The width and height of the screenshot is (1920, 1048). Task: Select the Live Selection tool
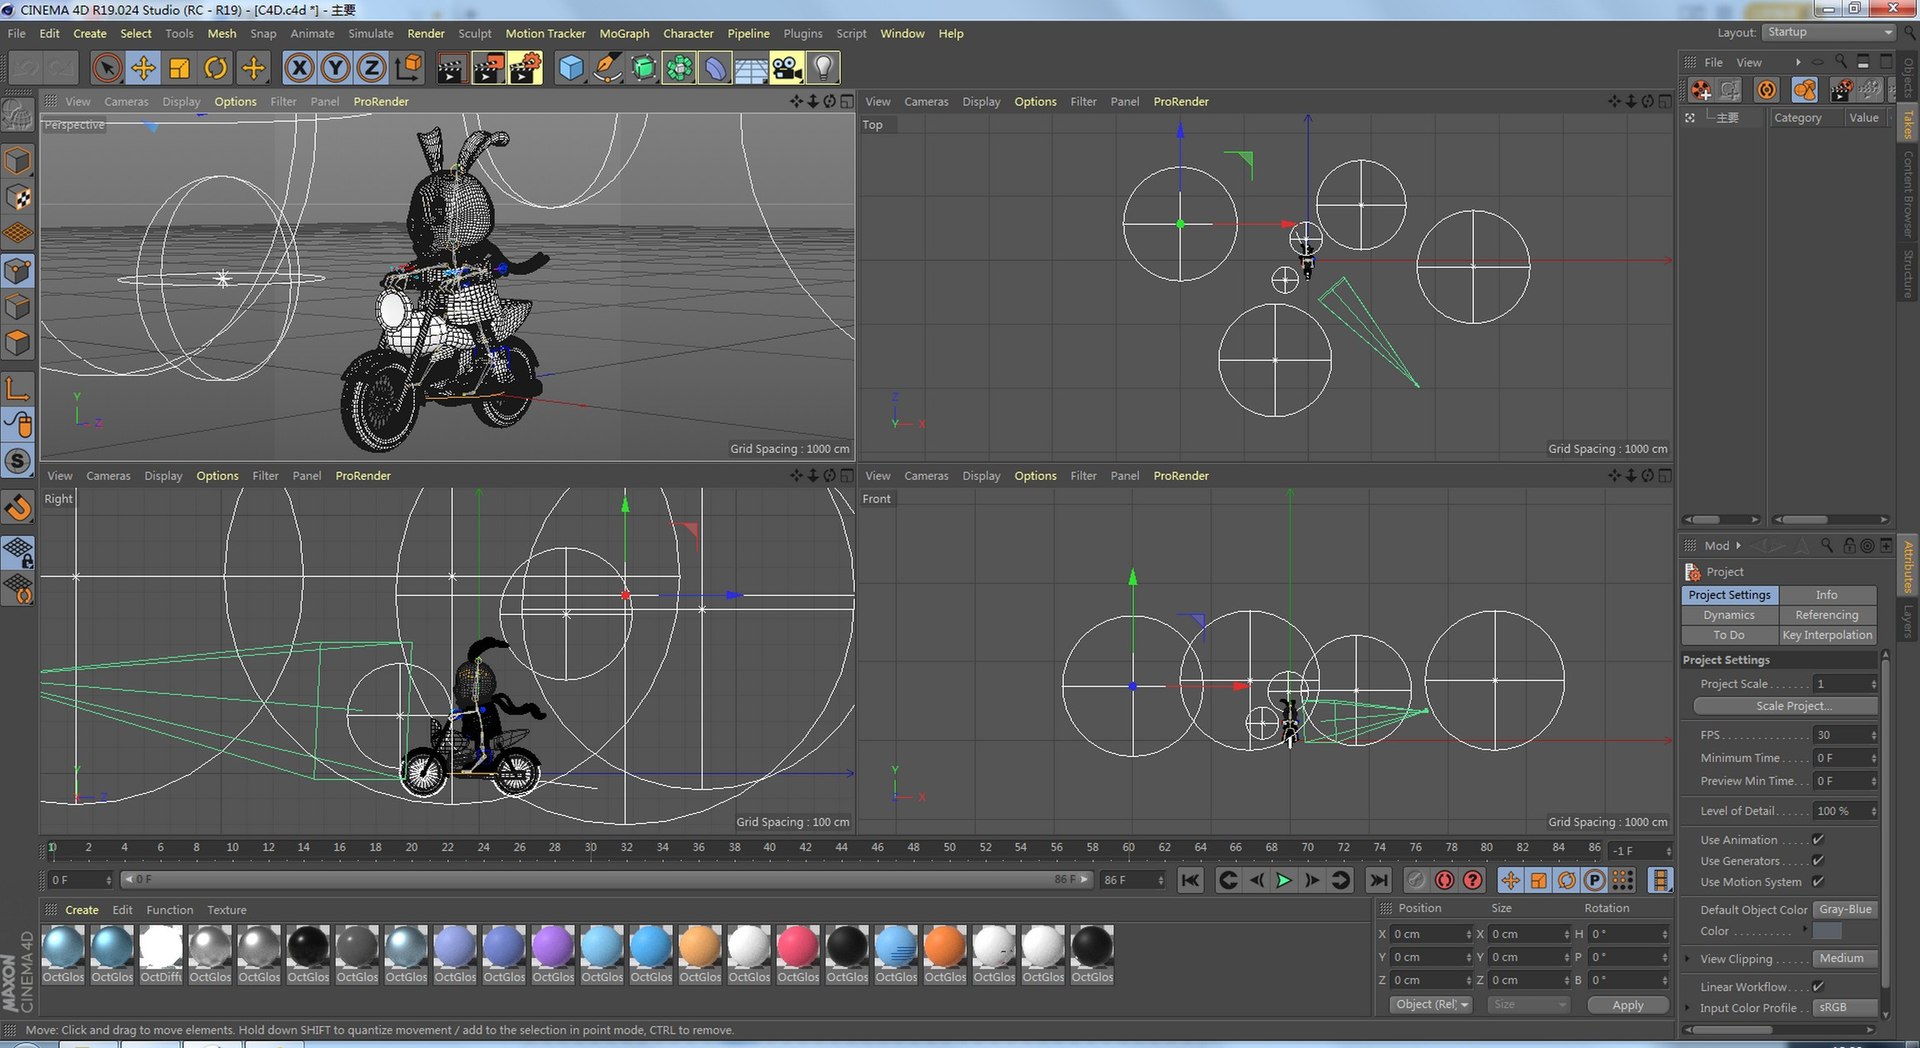click(107, 68)
